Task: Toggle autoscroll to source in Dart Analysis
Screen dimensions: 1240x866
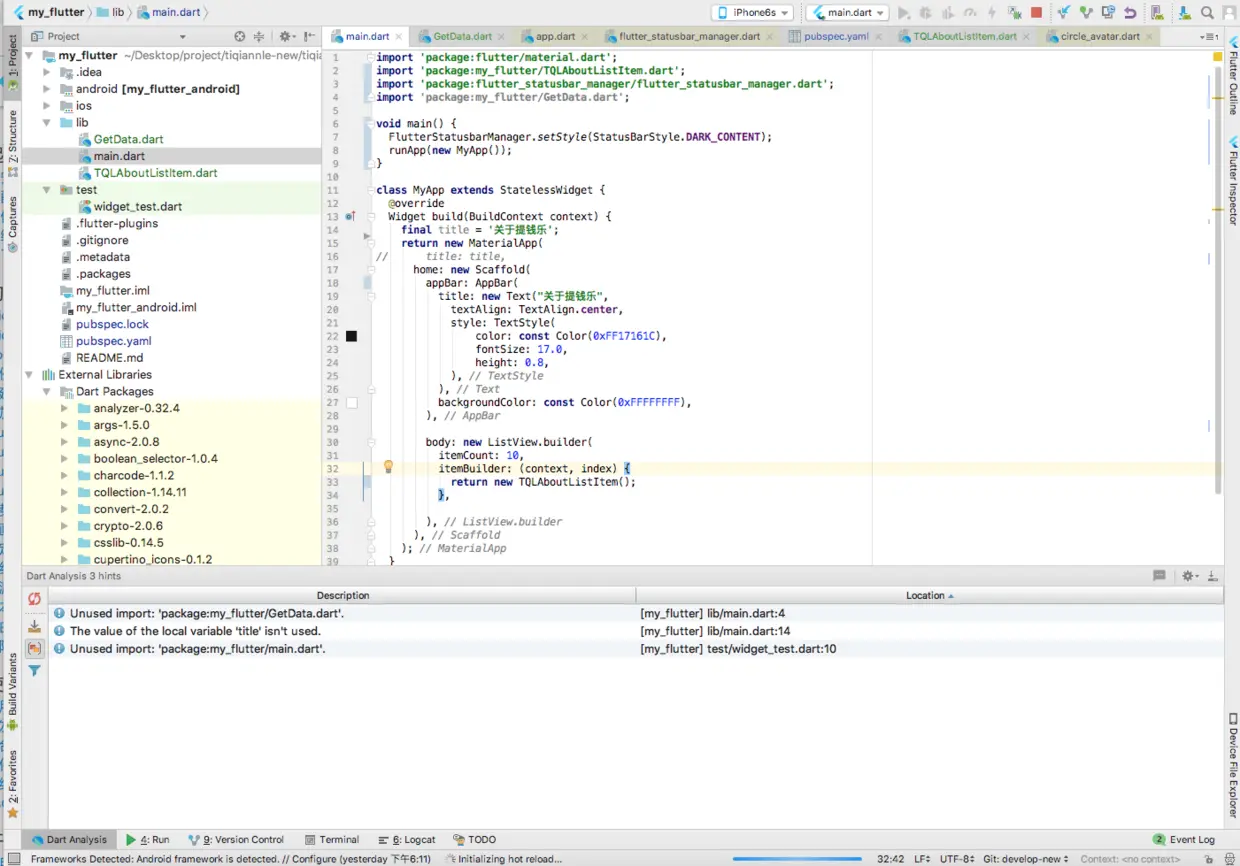Action: [34, 626]
